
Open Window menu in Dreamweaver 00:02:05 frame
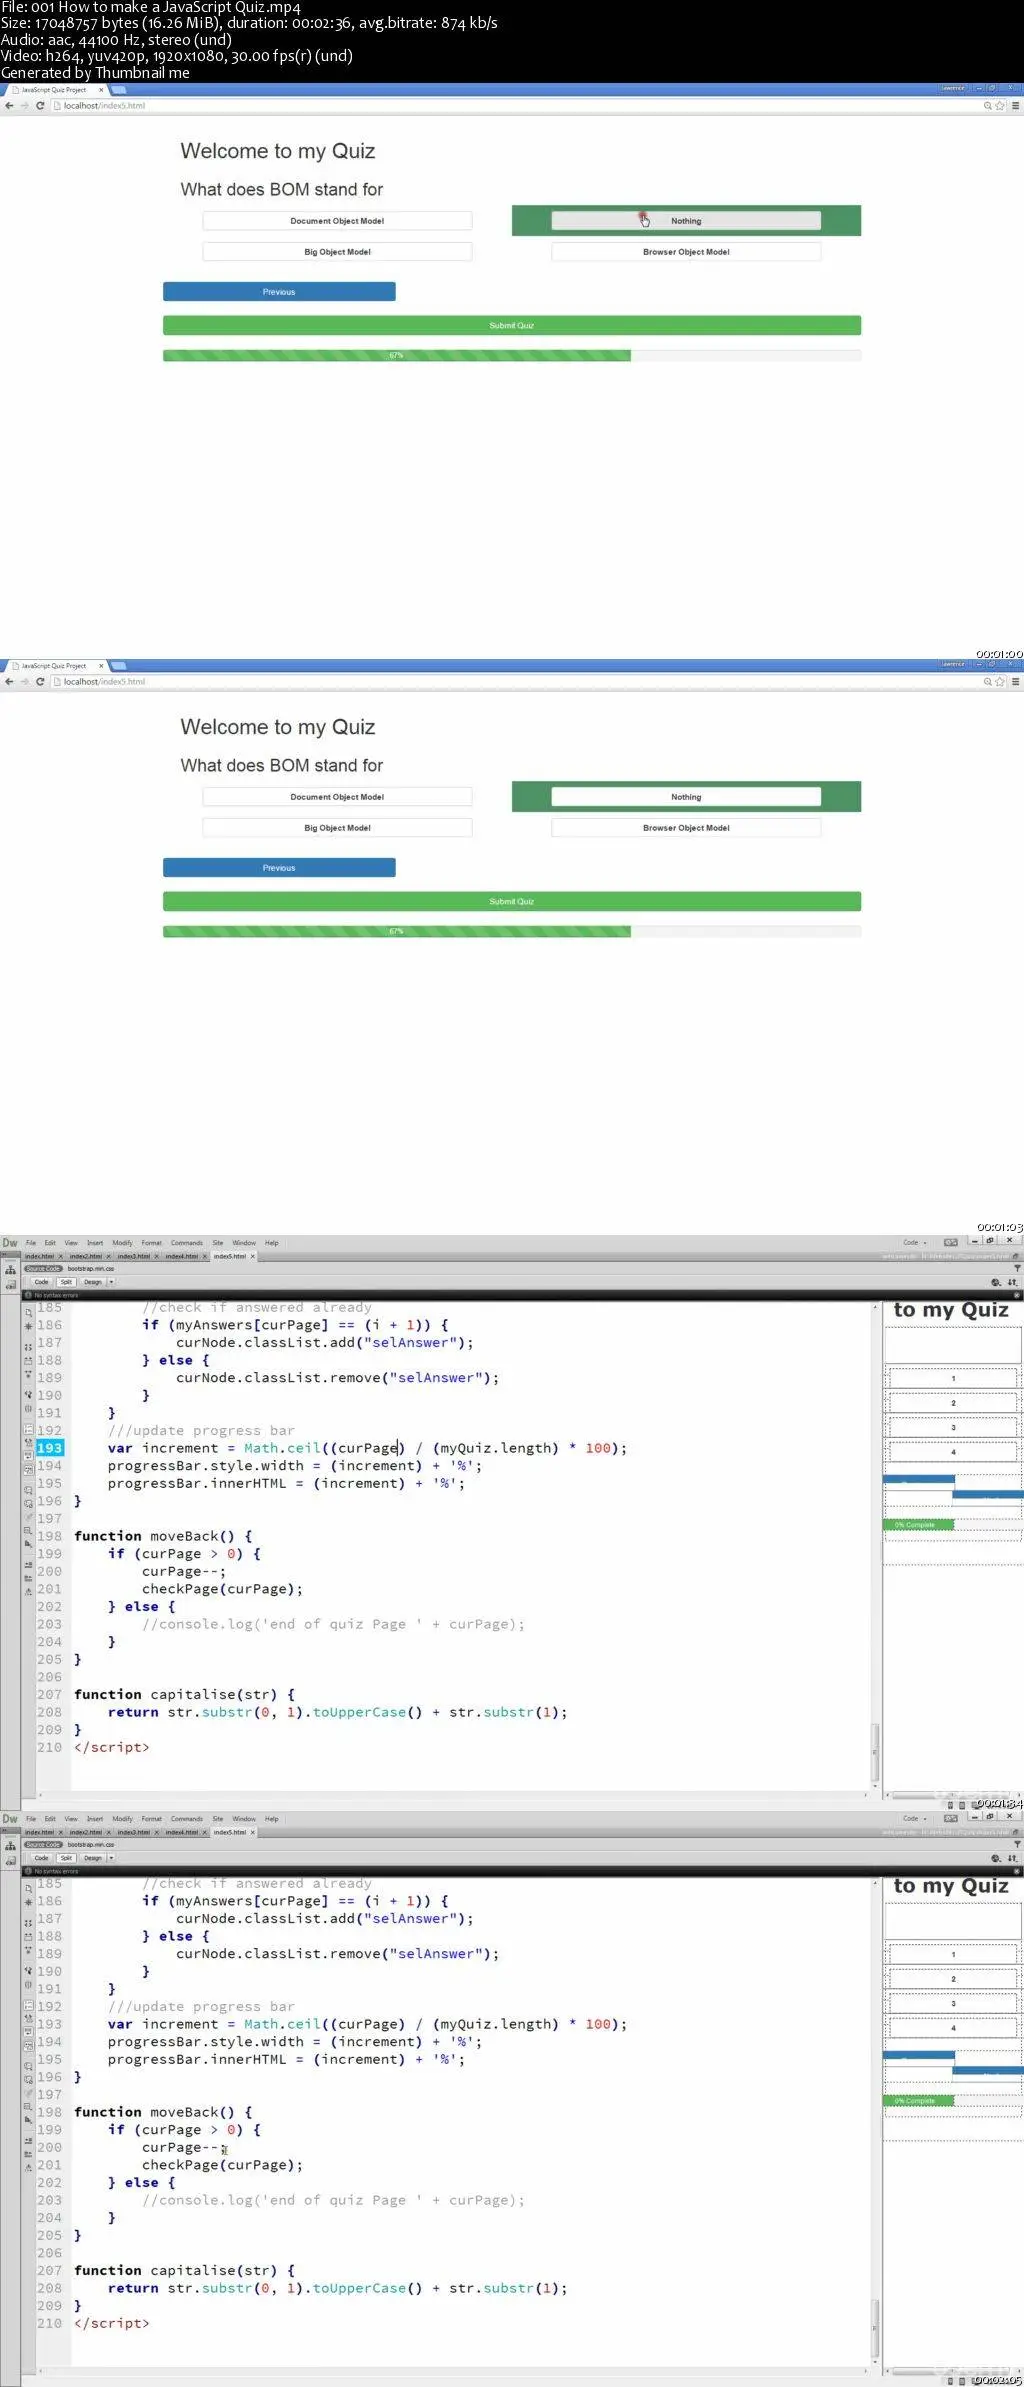244,1819
